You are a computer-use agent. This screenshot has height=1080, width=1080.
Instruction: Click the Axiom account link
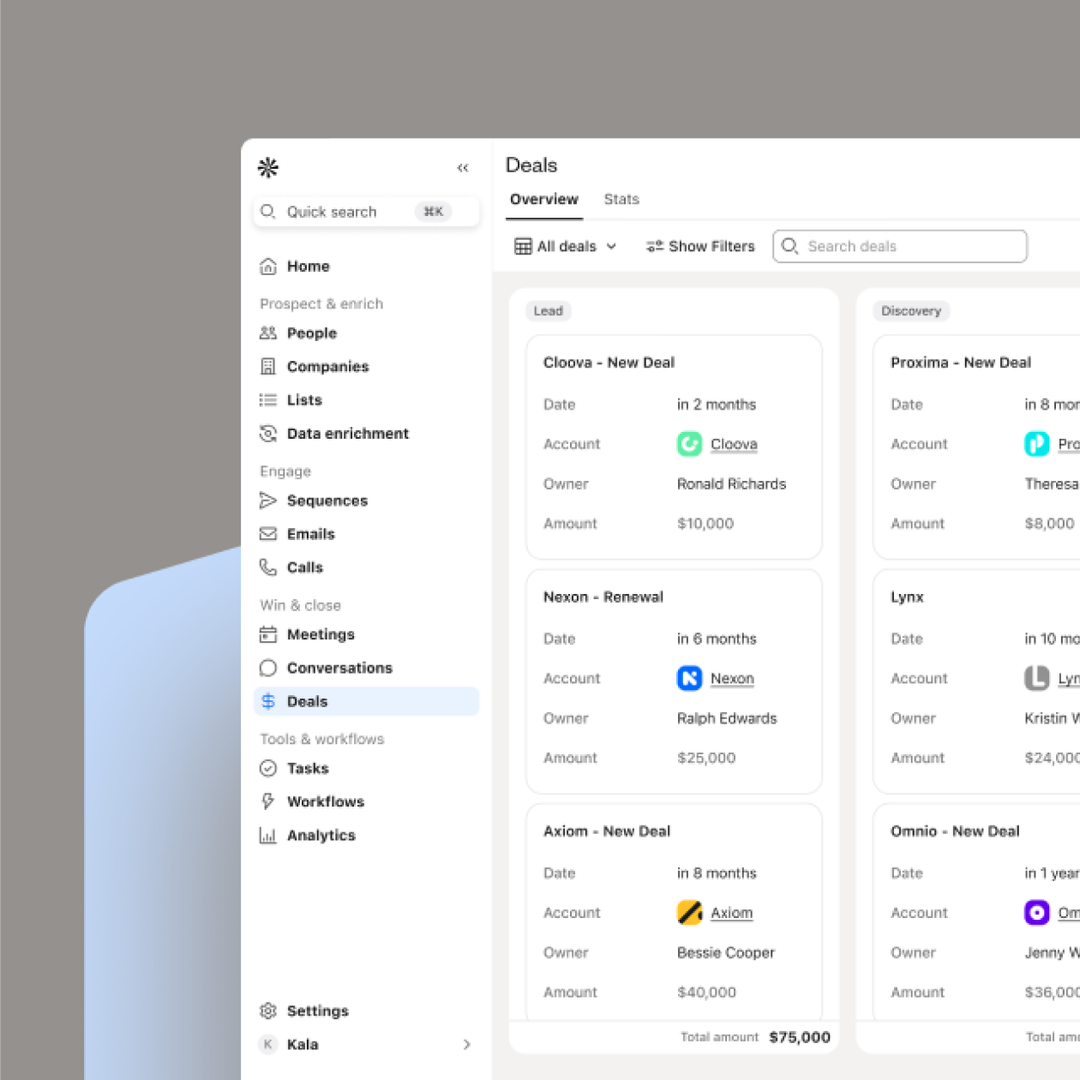click(731, 912)
